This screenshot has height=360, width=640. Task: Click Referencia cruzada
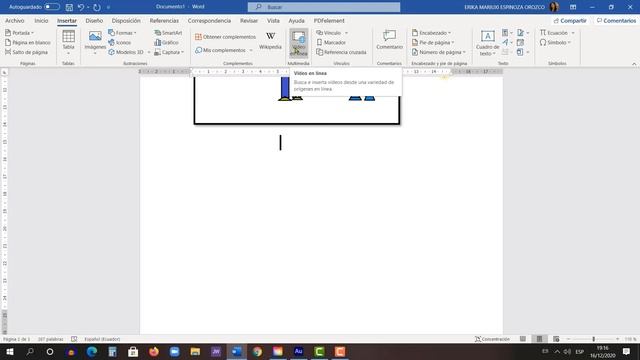(x=341, y=52)
